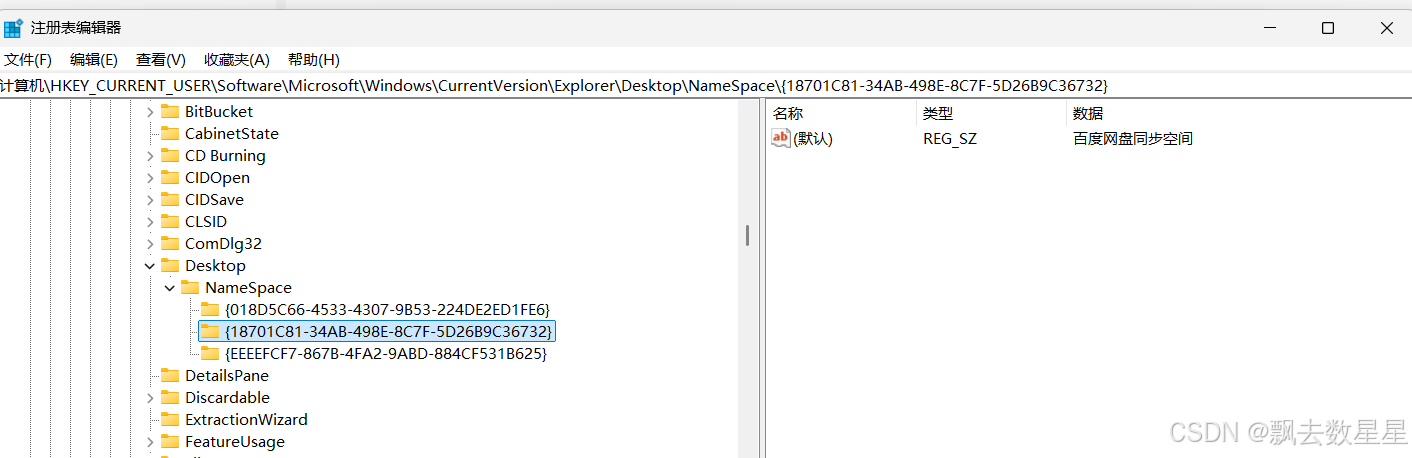Click the REG_SZ type cell
Viewport: 1412px width, 458px height.
click(950, 139)
